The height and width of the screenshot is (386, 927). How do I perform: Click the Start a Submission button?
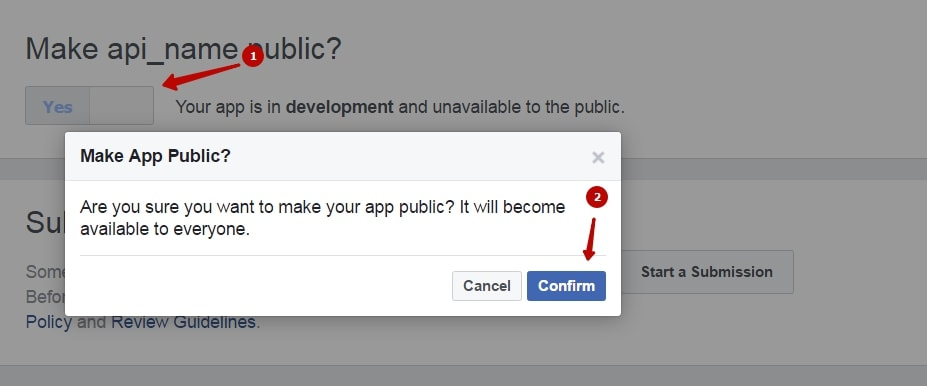[706, 272]
